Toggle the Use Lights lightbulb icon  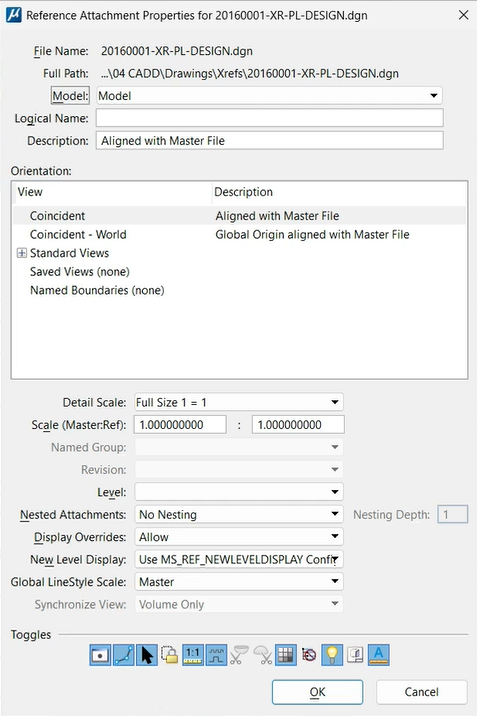[x=332, y=655]
